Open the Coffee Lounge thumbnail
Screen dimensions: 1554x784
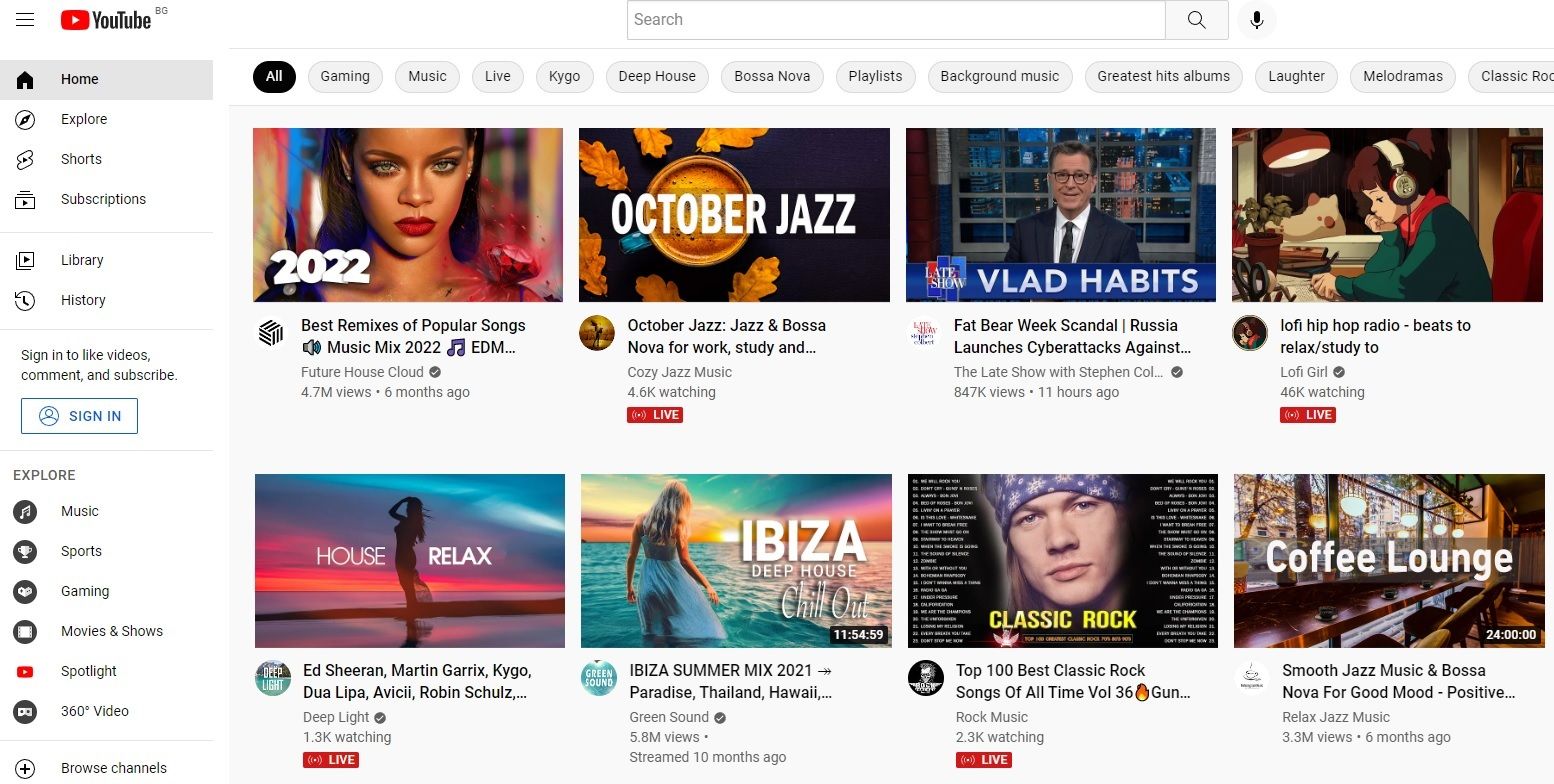tap(1389, 561)
